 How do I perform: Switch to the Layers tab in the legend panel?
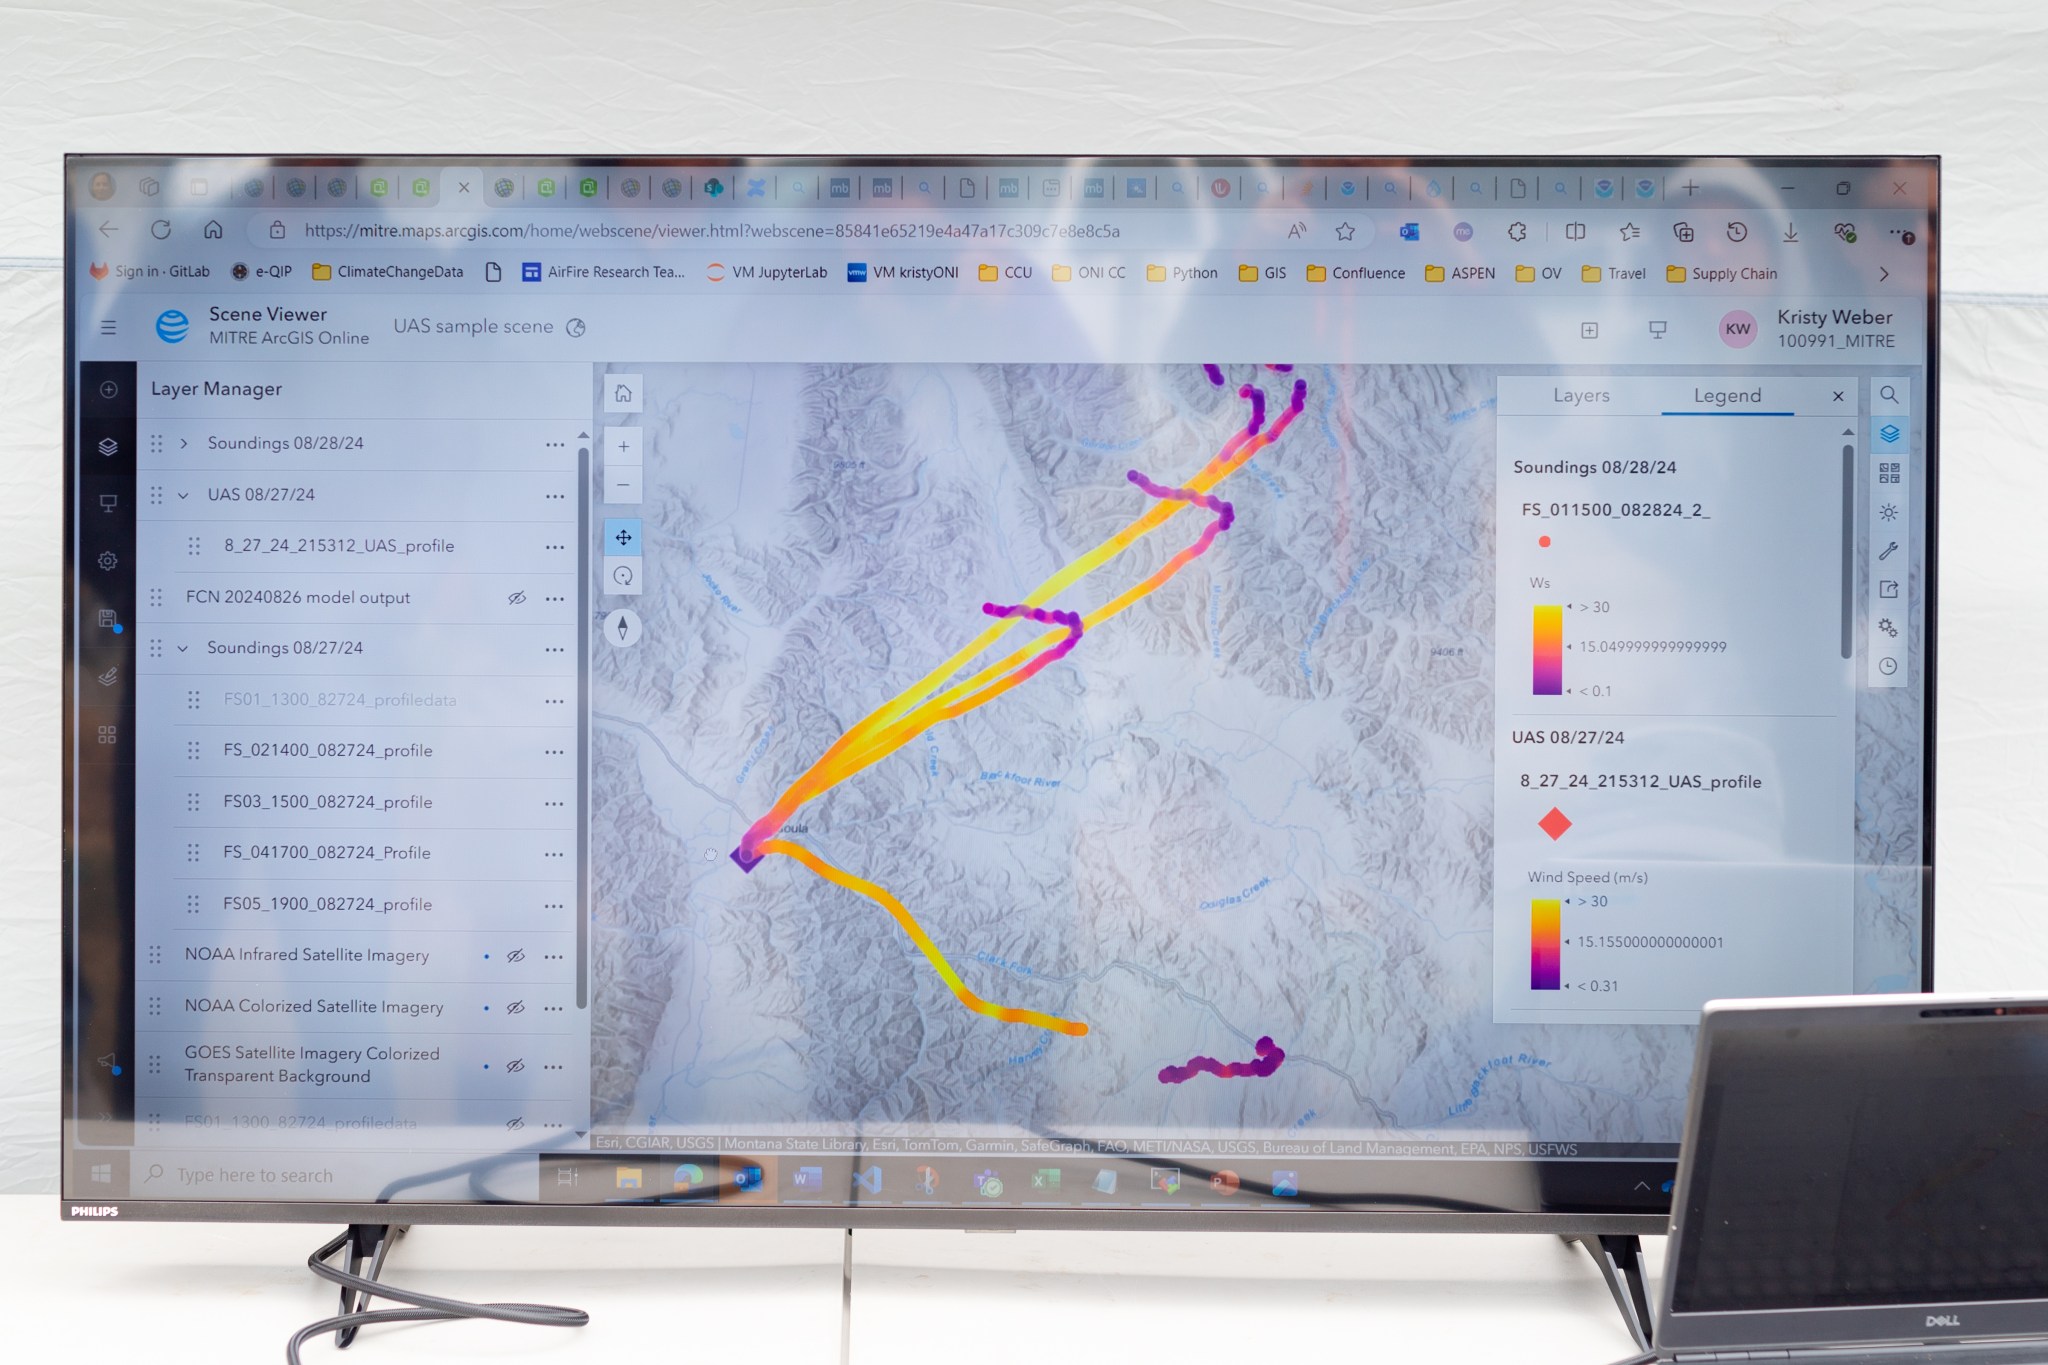[x=1581, y=396]
